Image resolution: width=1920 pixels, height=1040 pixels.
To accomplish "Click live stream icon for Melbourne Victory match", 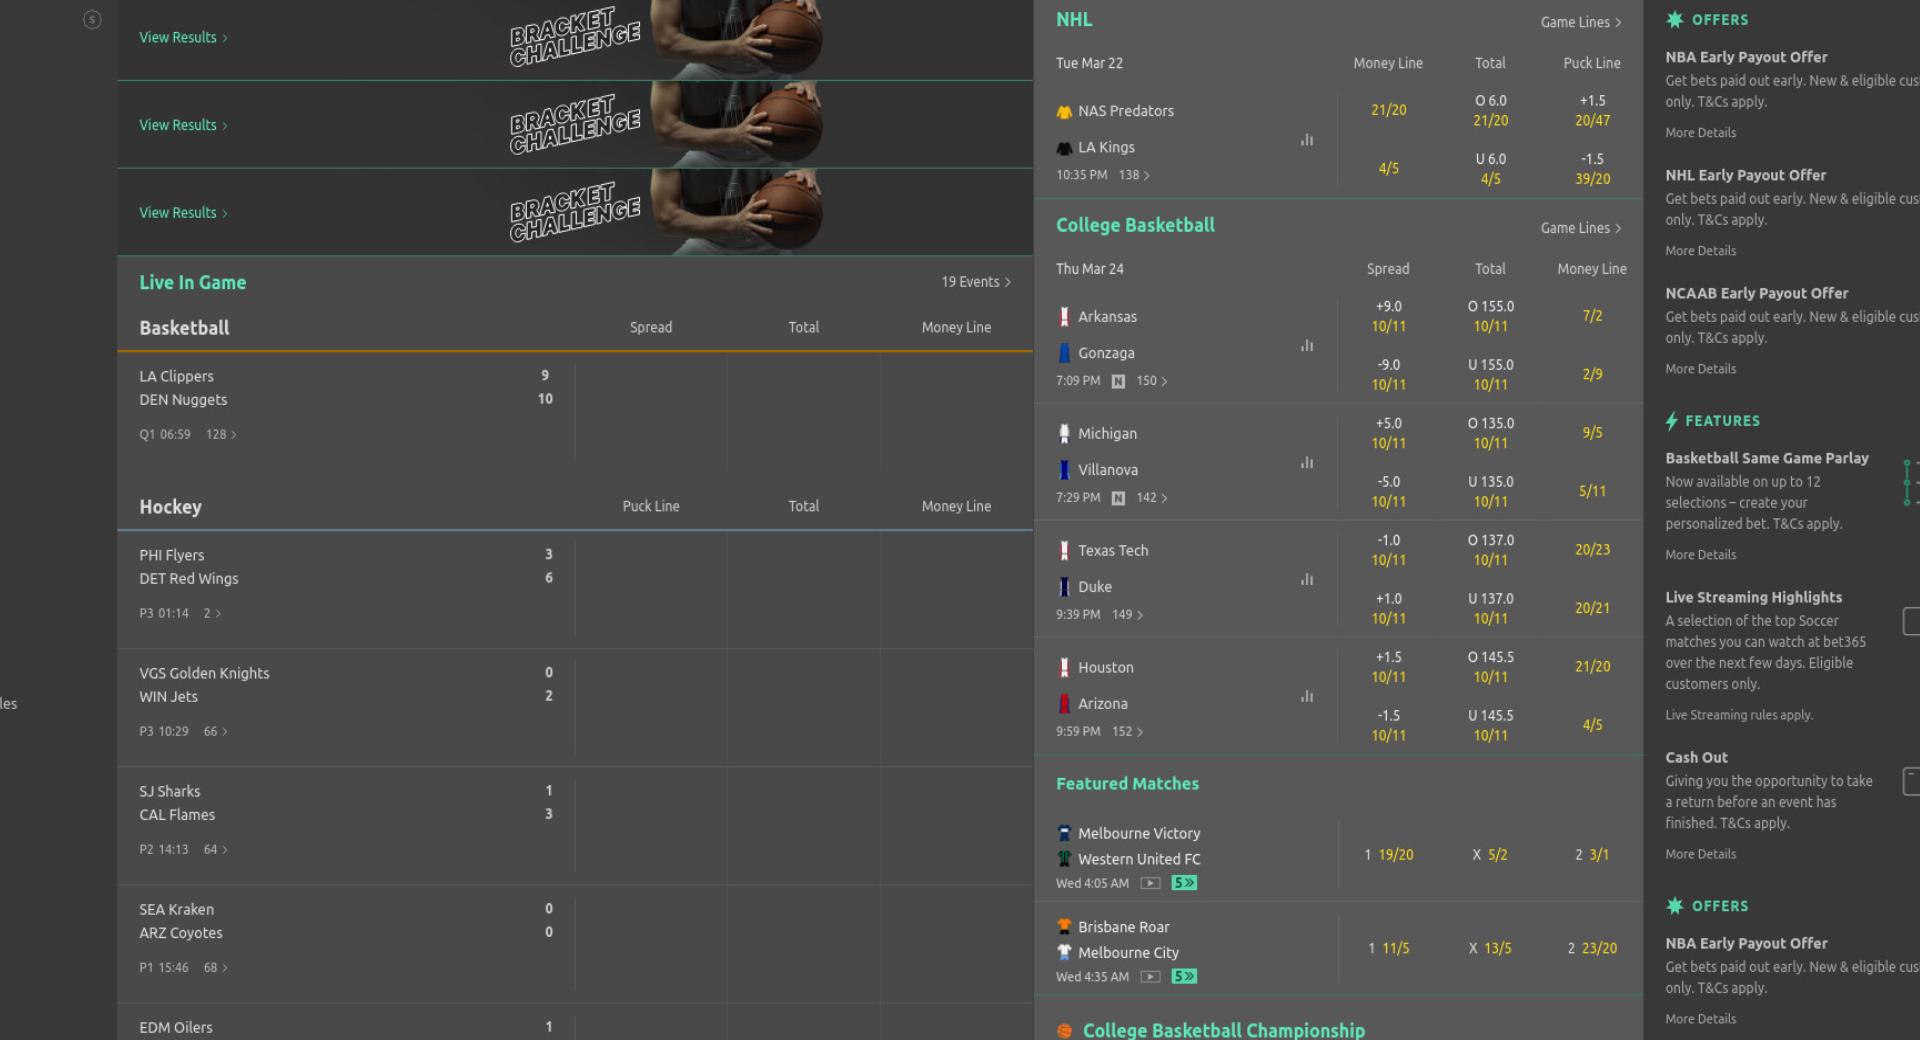I will point(1150,883).
